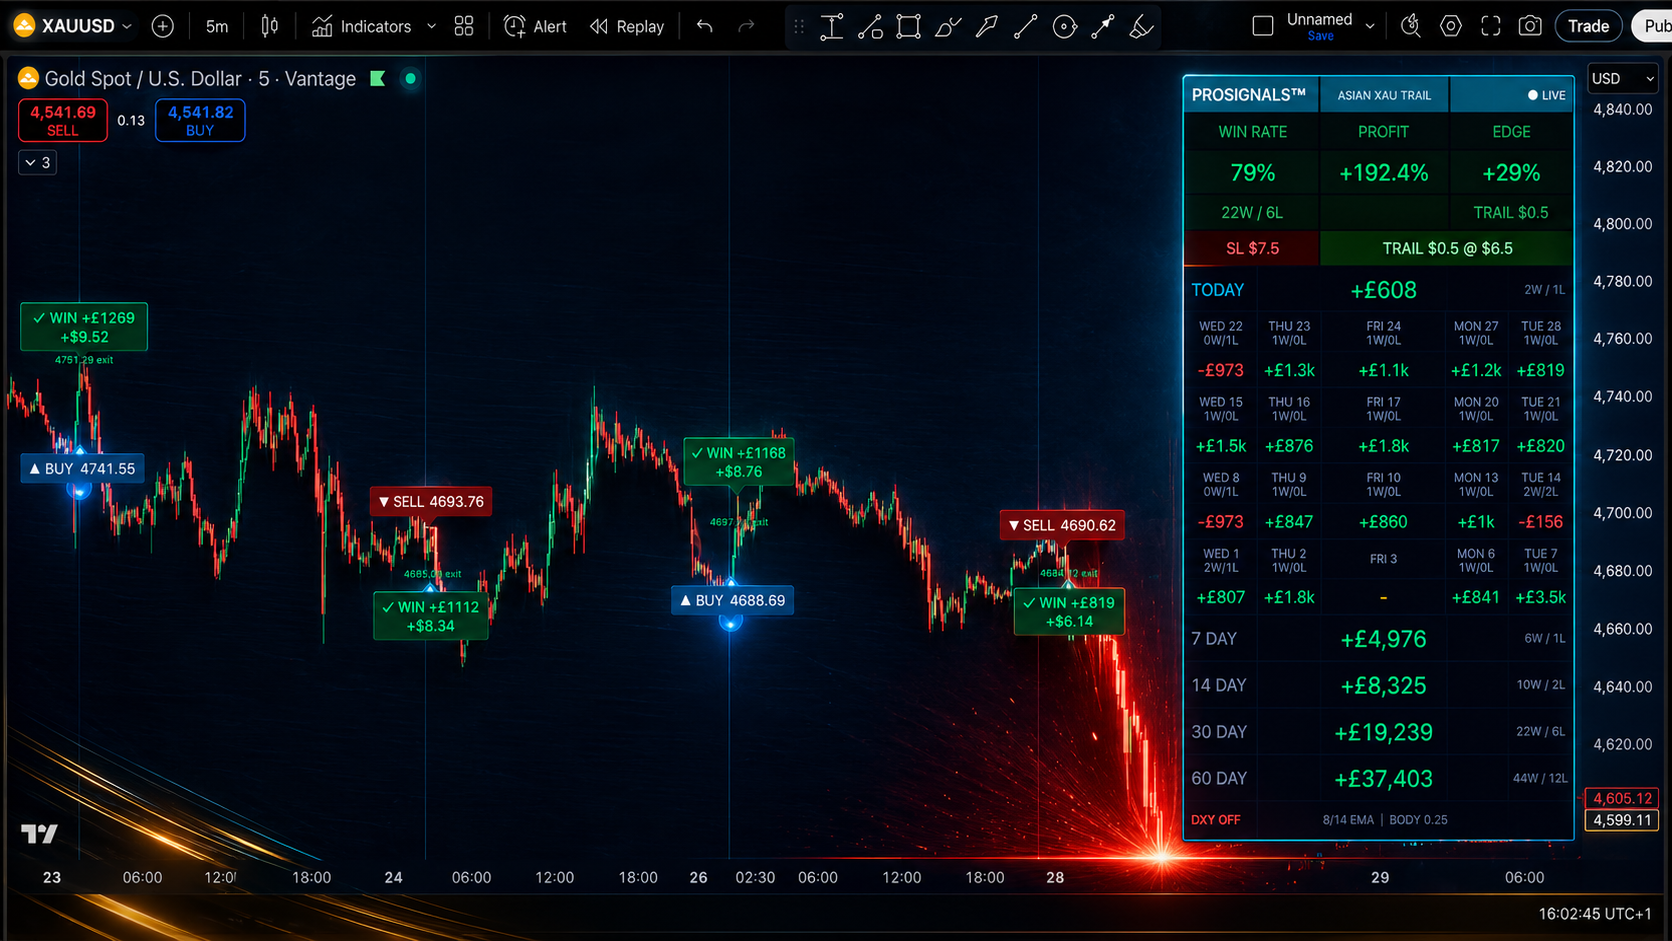The width and height of the screenshot is (1672, 941).
Task: Select the eraser tool
Action: point(1141,27)
